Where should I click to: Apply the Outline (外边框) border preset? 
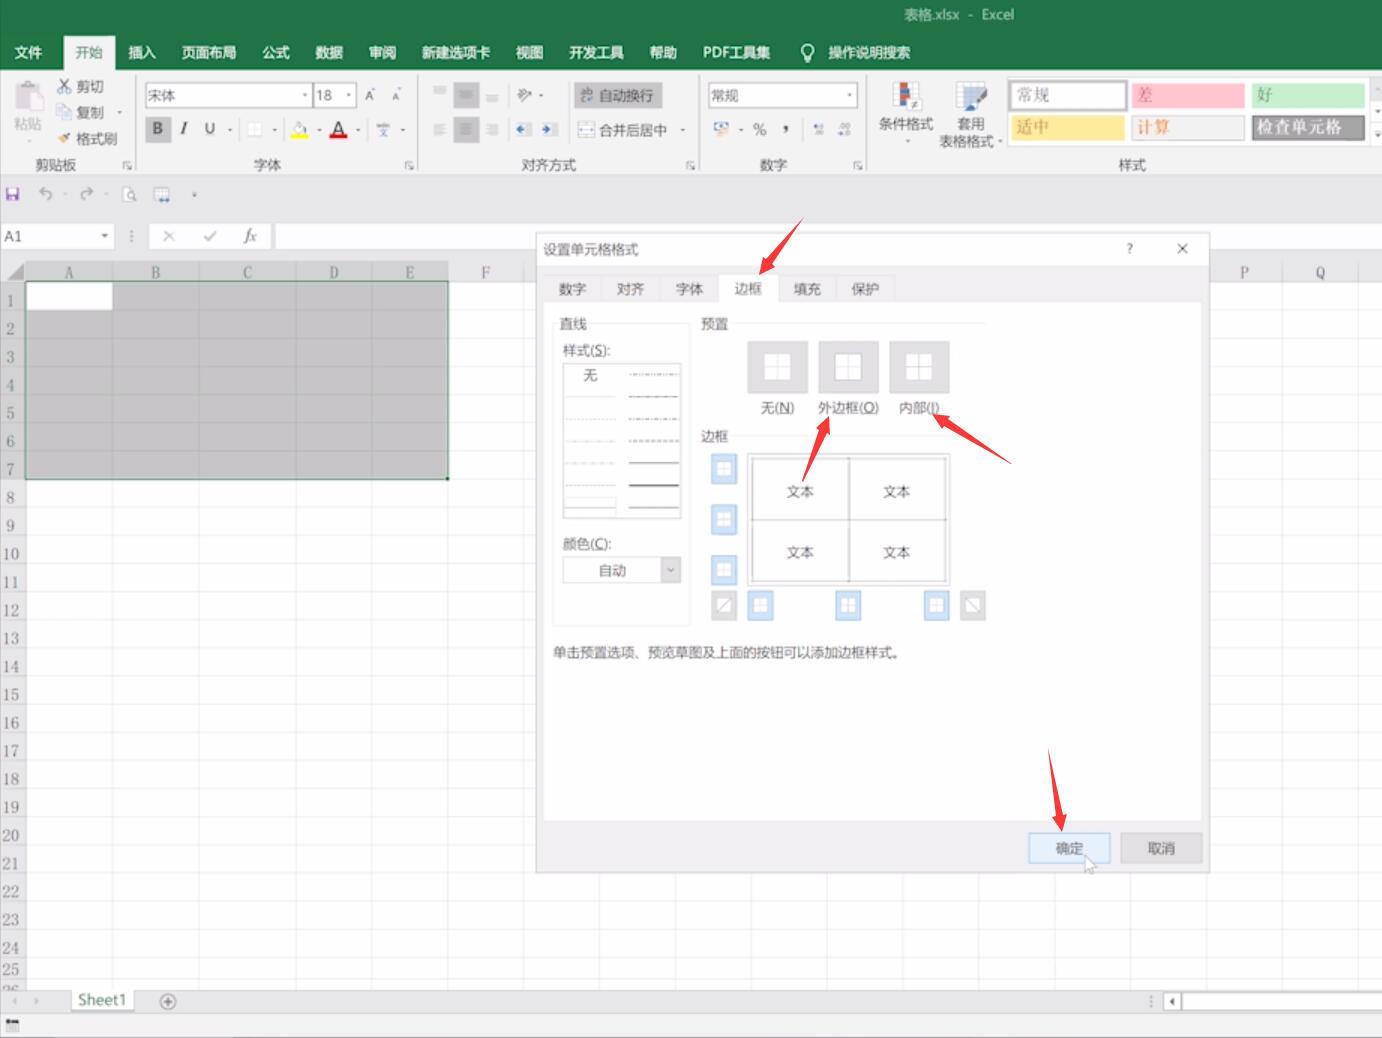tap(848, 367)
